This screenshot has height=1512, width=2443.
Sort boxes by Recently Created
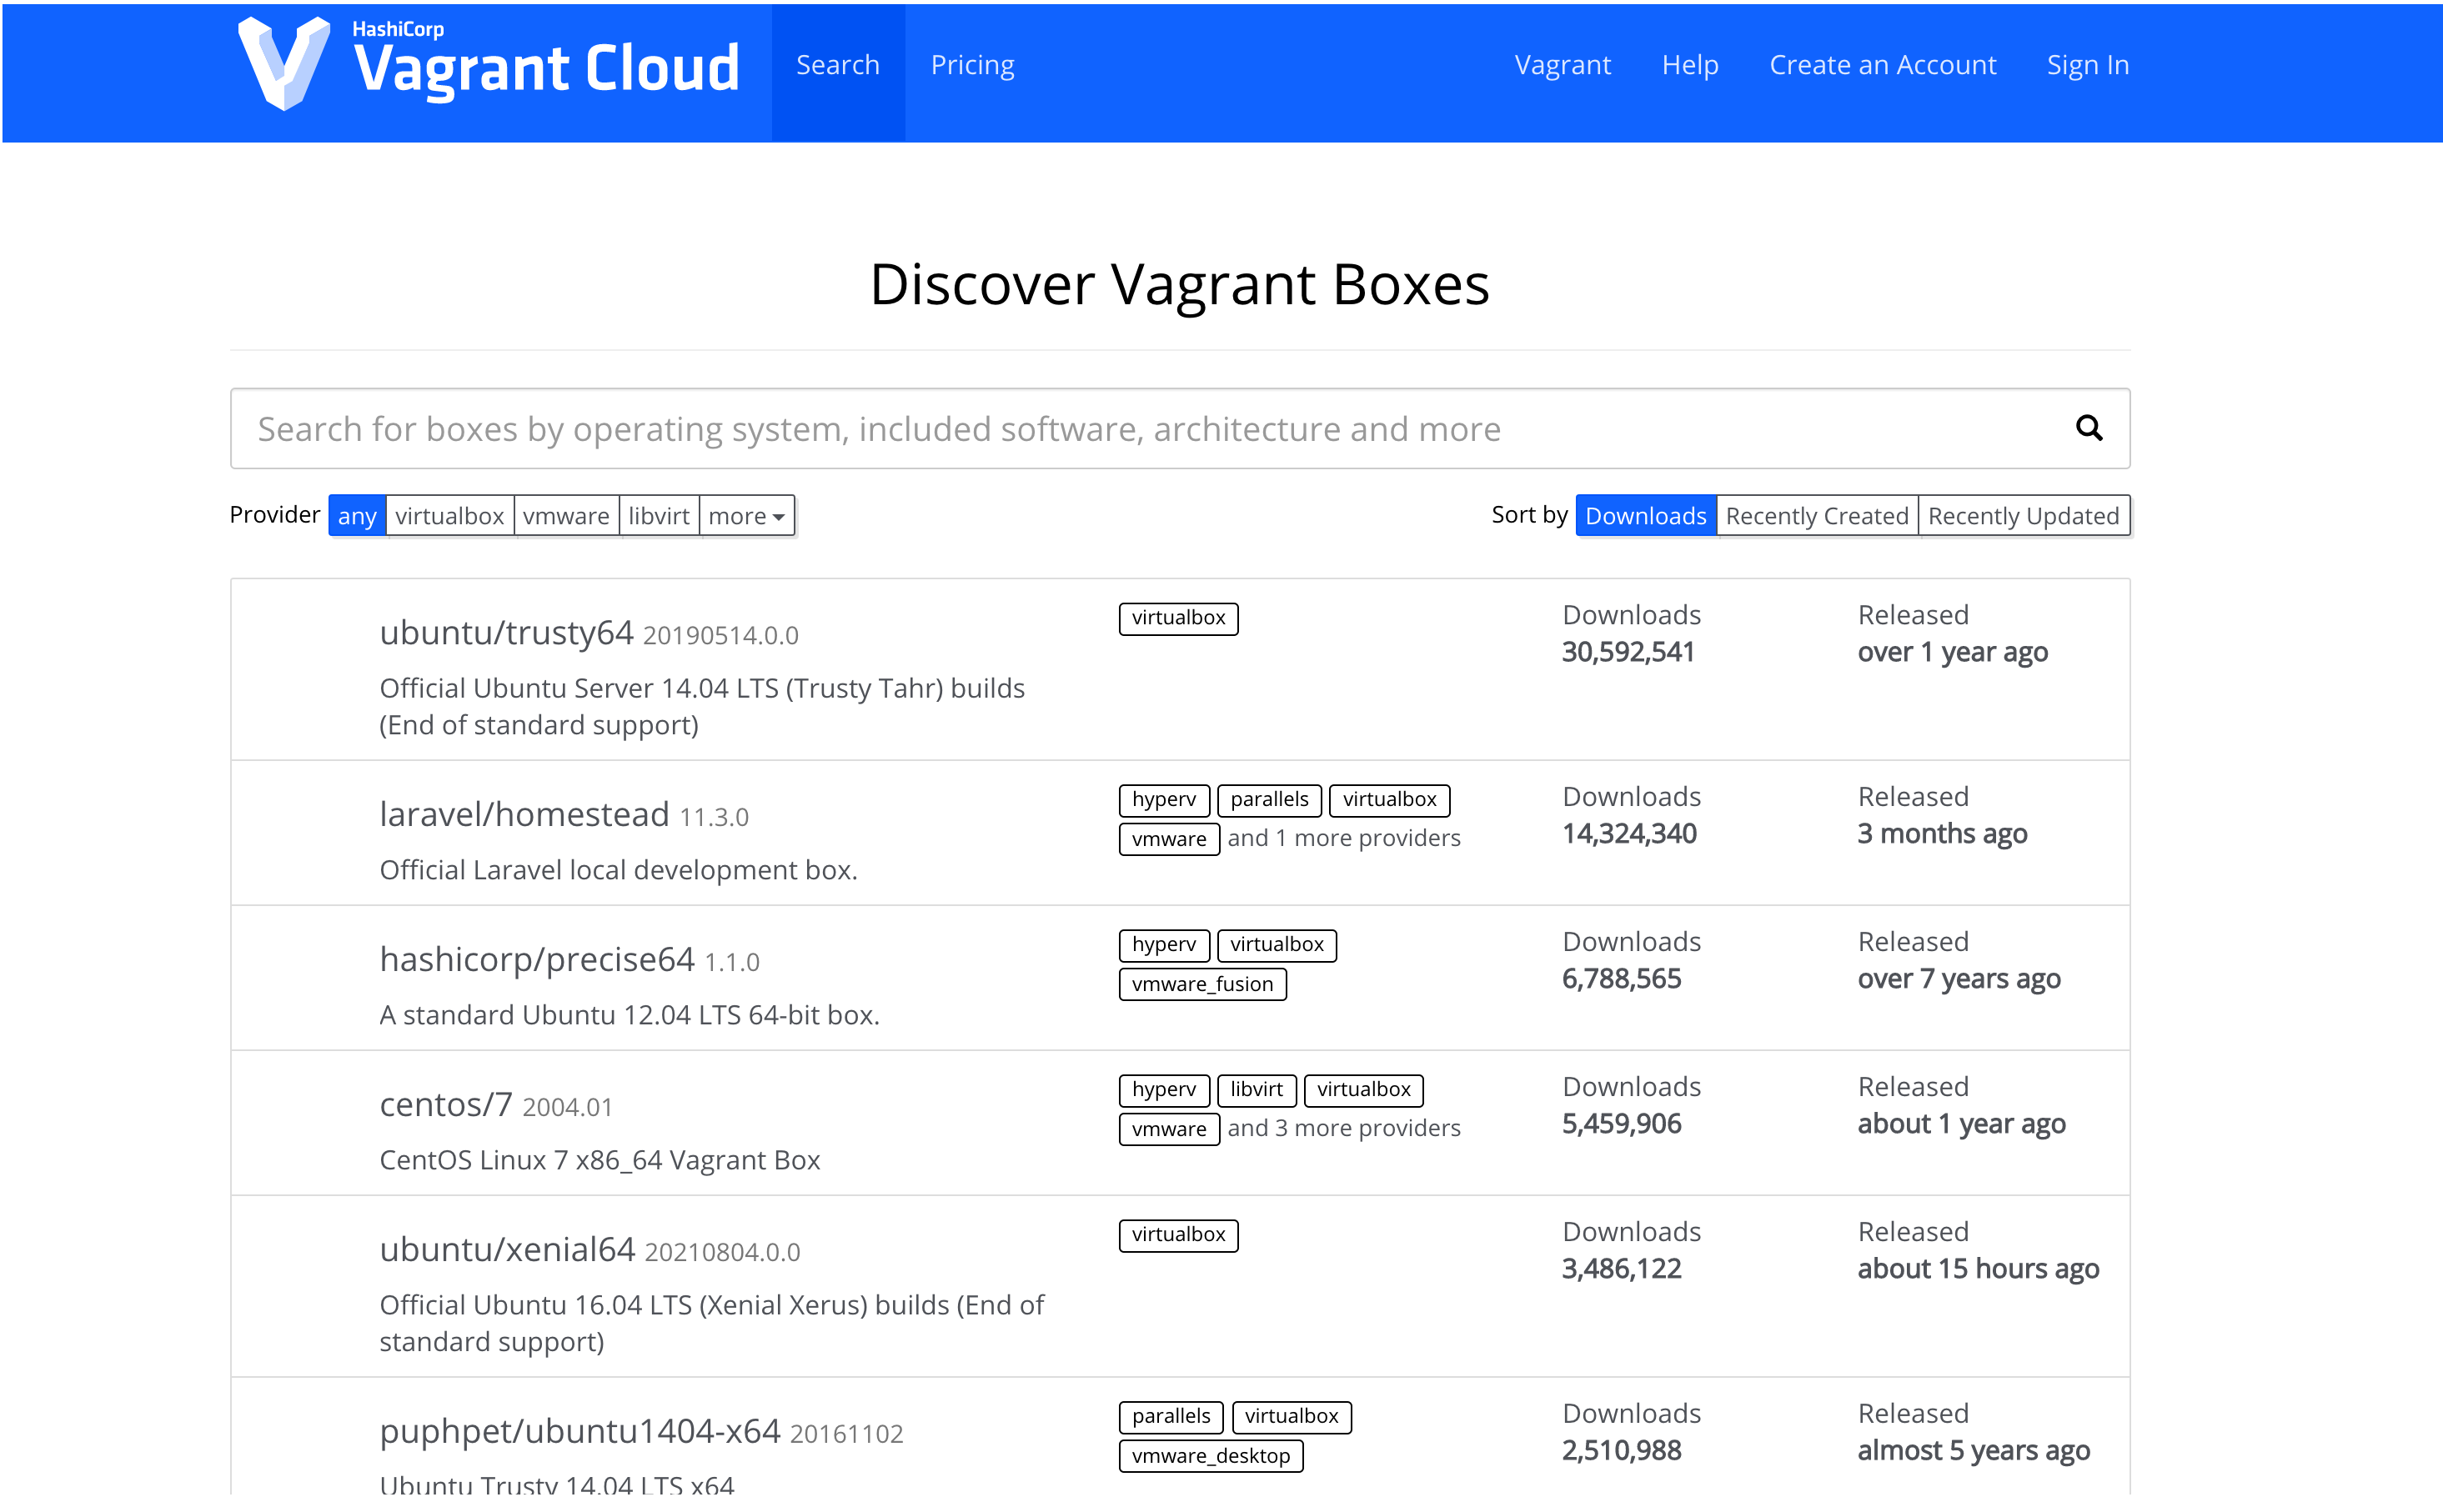(x=1816, y=516)
